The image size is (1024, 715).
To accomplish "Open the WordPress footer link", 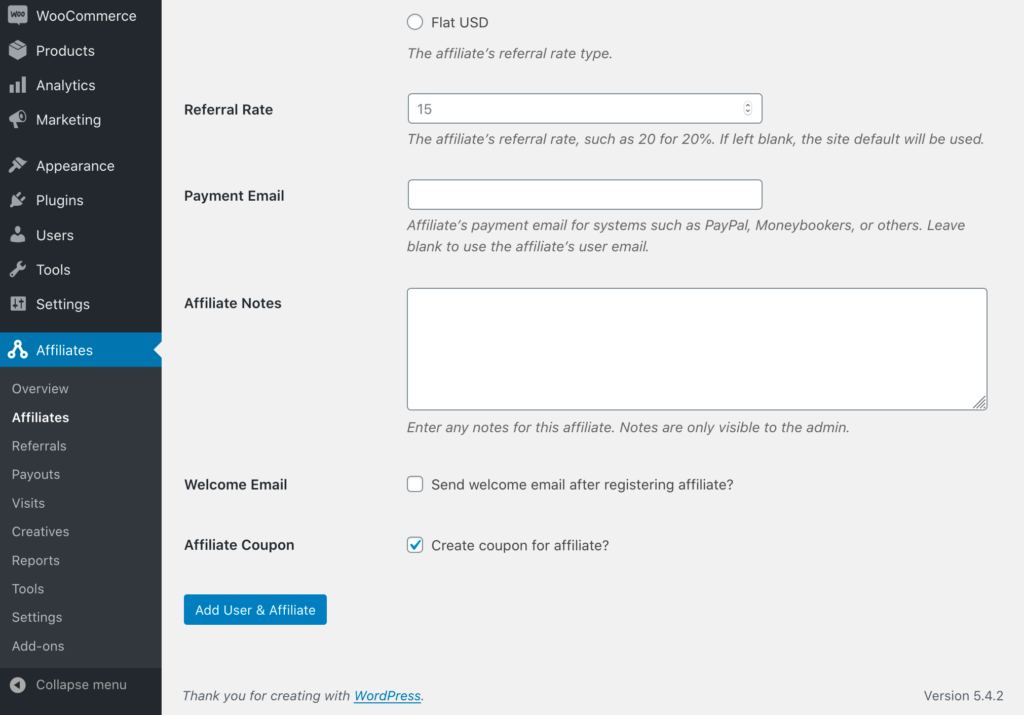I will 387,696.
